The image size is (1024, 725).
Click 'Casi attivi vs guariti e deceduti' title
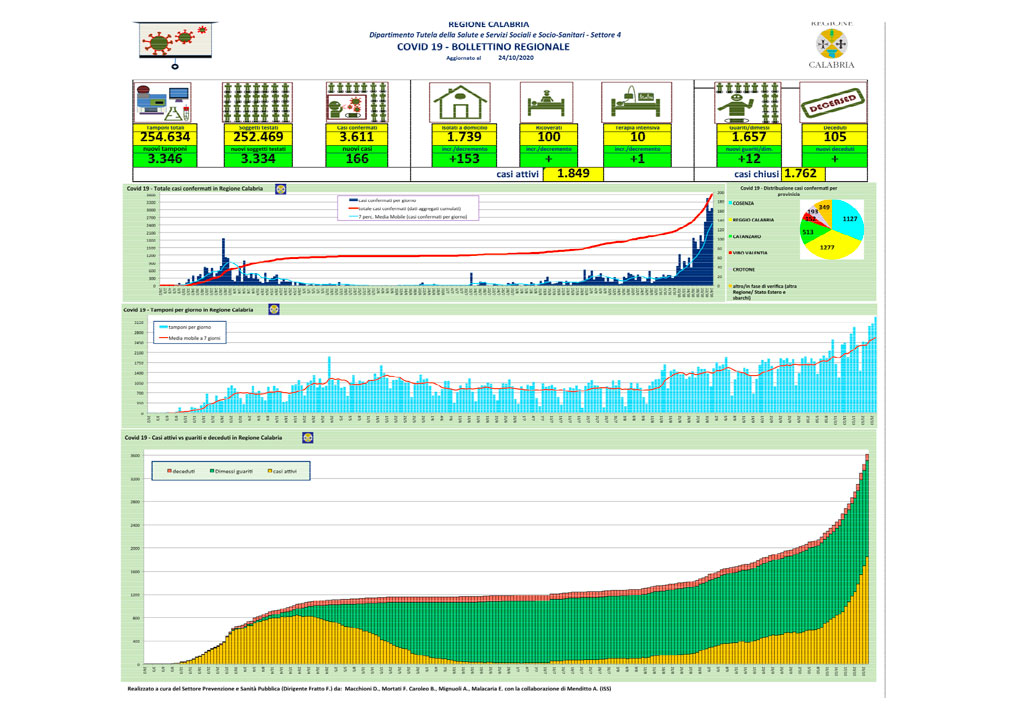pos(203,438)
